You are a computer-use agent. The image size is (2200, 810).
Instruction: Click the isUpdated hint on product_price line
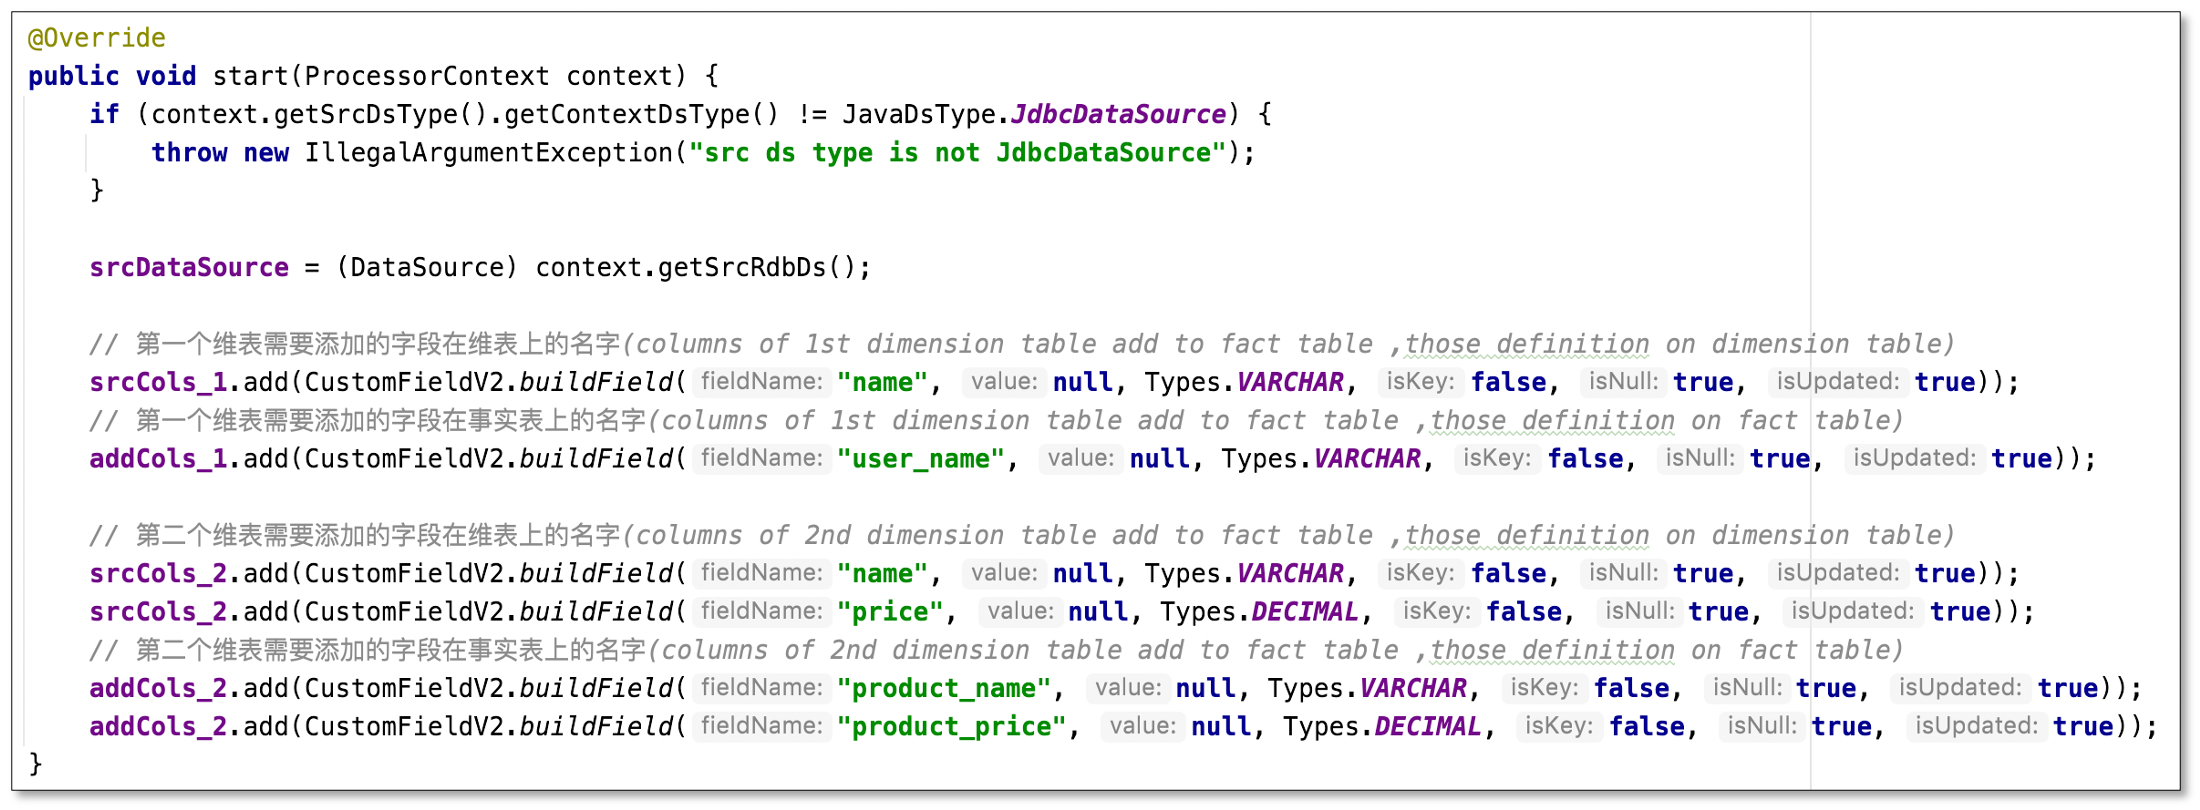click(x=1974, y=726)
